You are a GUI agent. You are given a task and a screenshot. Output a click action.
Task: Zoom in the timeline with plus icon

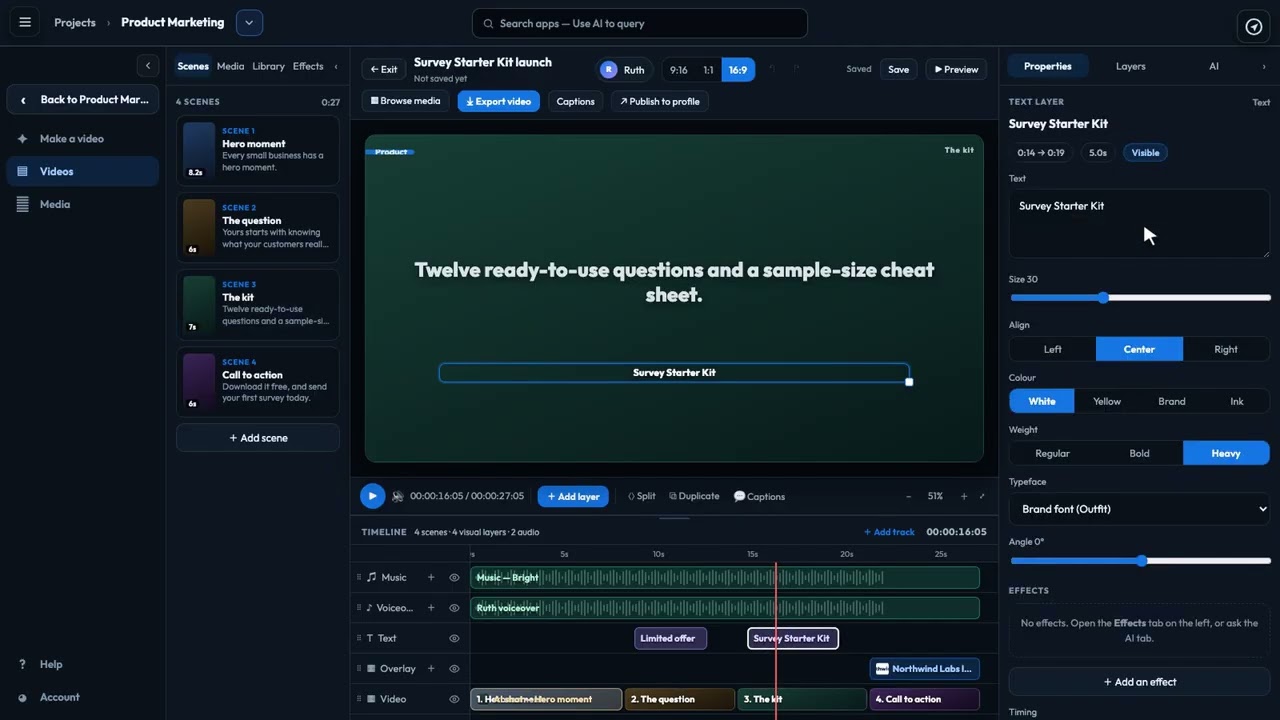[964, 496]
